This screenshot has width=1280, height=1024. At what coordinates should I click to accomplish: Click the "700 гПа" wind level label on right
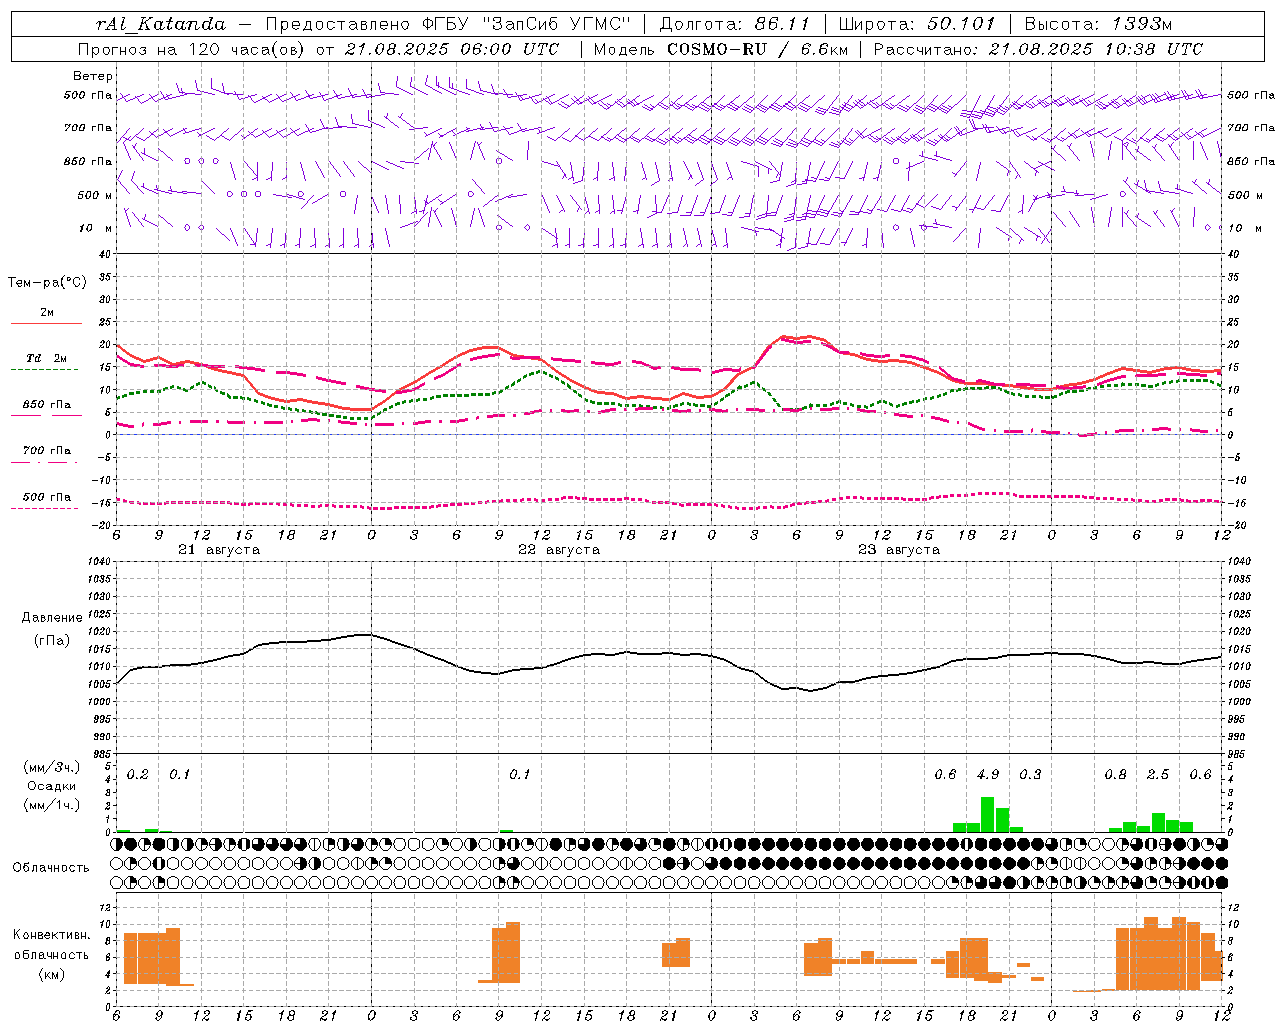[x=1251, y=128]
